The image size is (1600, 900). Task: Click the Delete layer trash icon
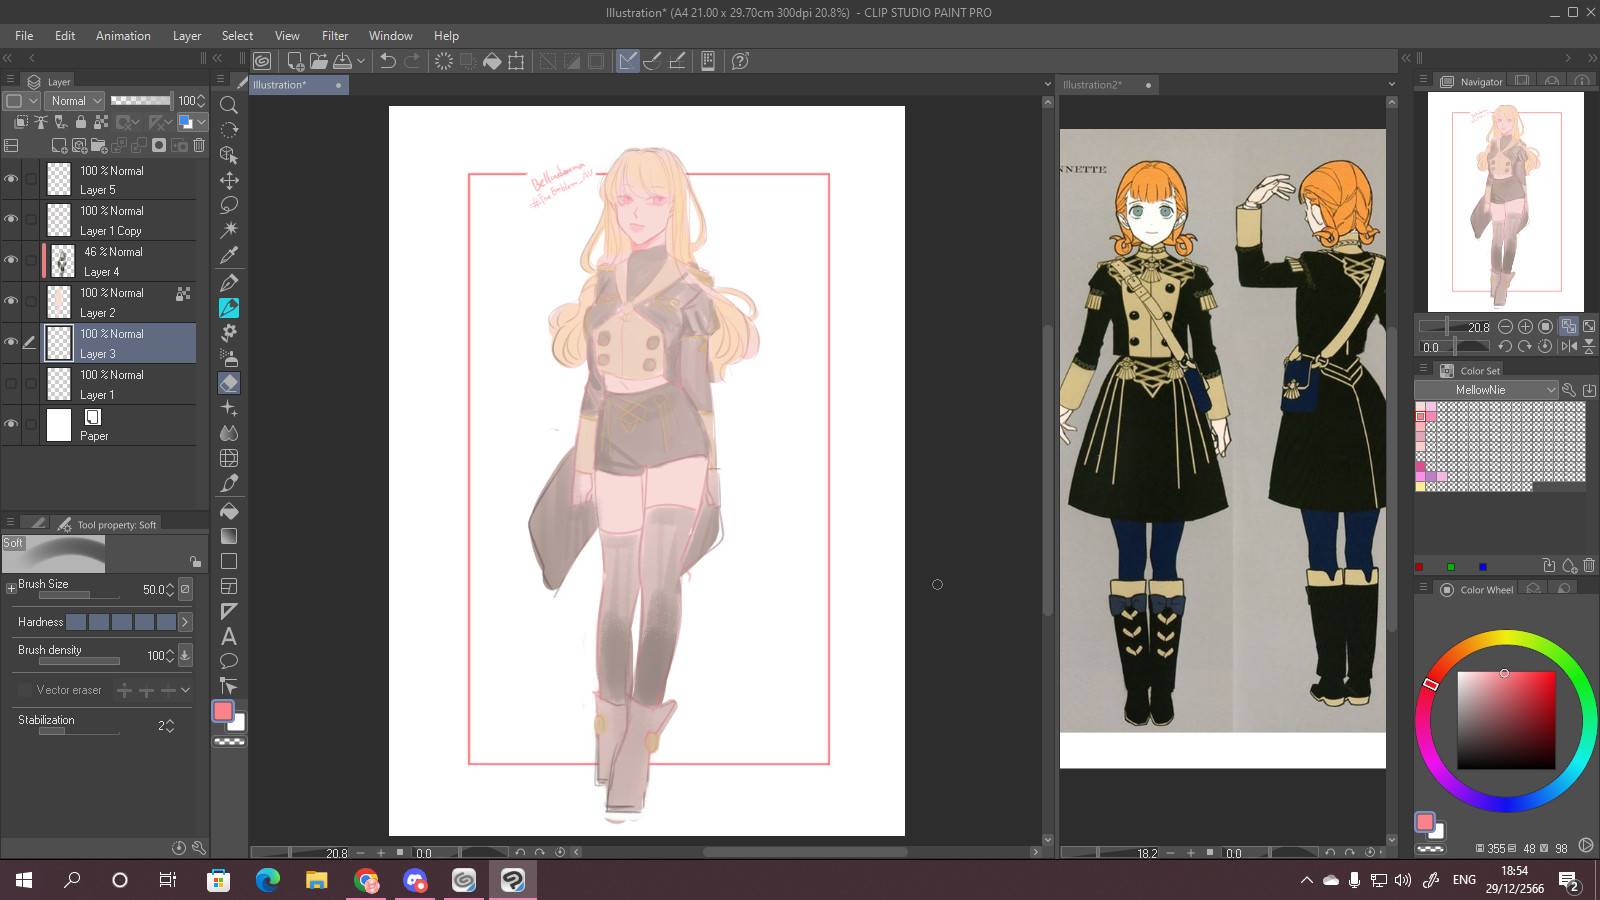point(199,145)
